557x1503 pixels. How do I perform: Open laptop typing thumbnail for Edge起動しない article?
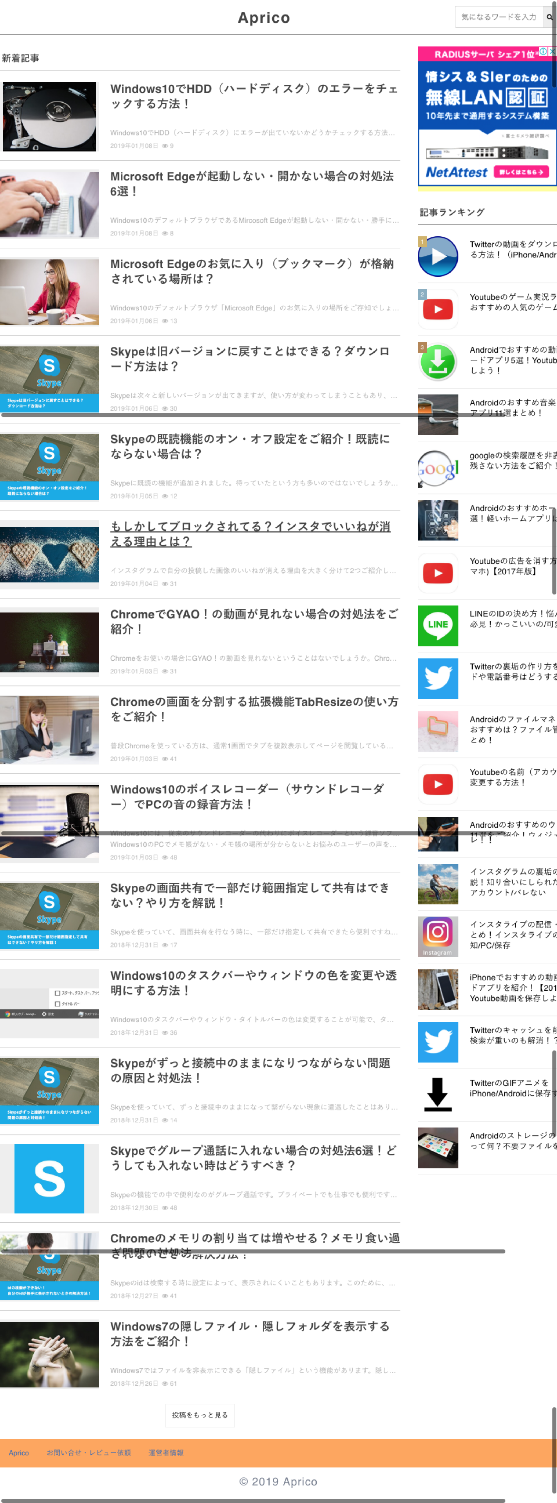(49, 204)
